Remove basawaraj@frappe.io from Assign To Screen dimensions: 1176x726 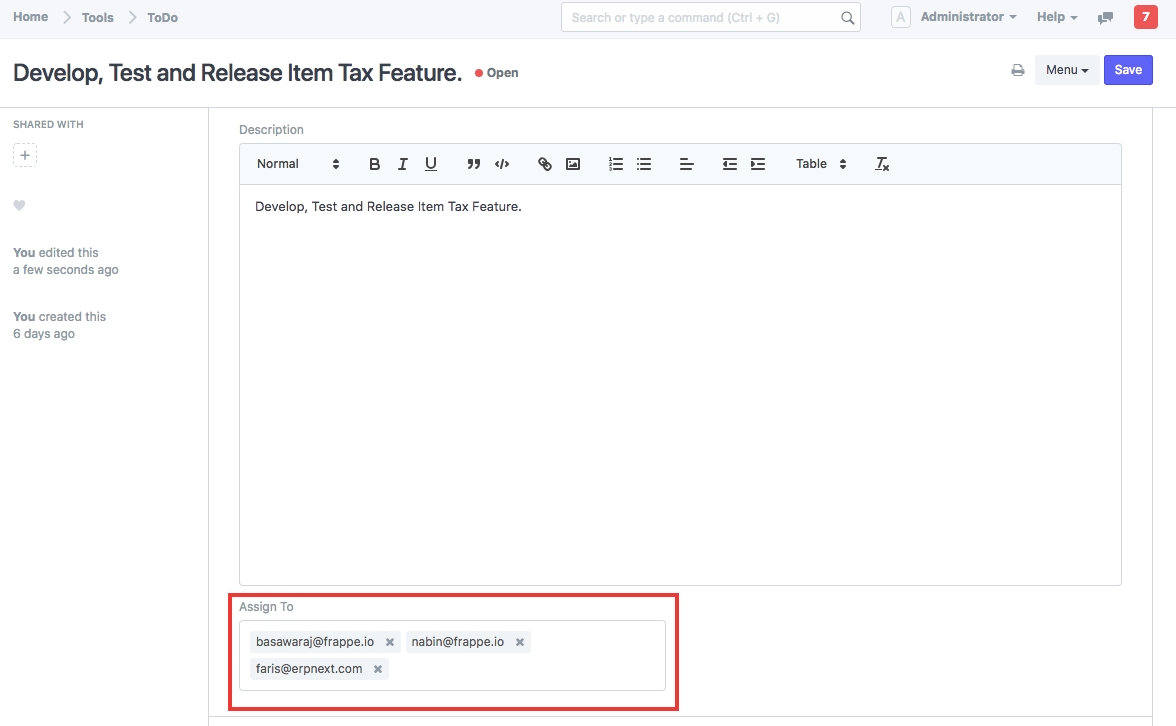390,642
